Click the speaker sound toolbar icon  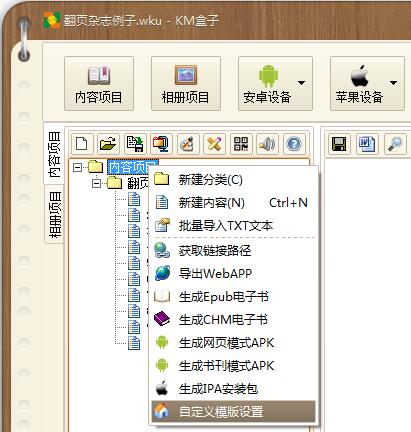coord(267,144)
